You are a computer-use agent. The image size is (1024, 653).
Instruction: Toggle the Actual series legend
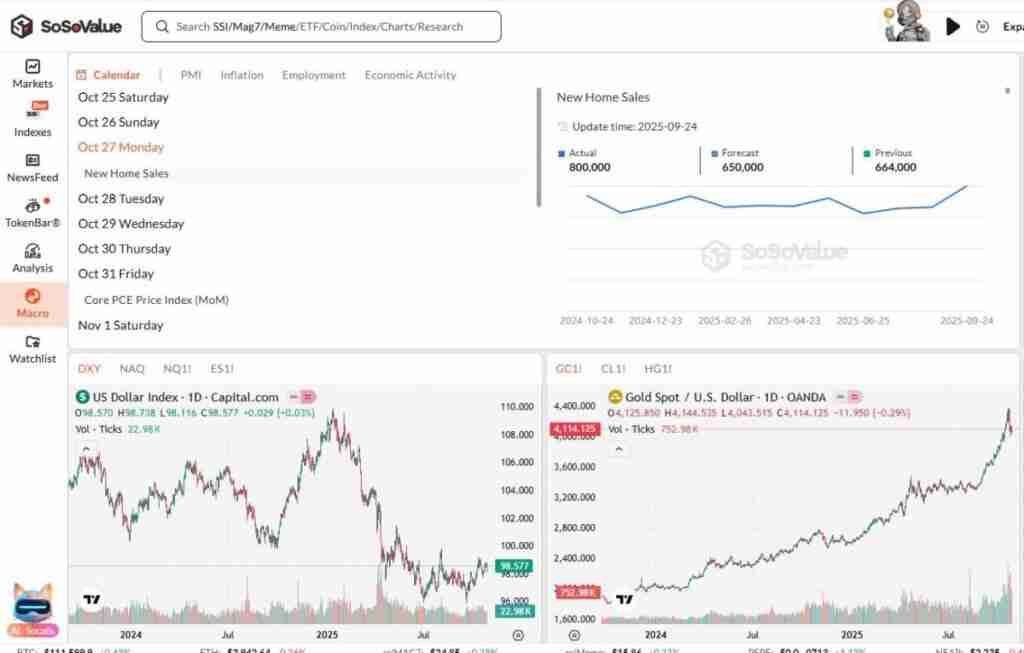coord(581,153)
